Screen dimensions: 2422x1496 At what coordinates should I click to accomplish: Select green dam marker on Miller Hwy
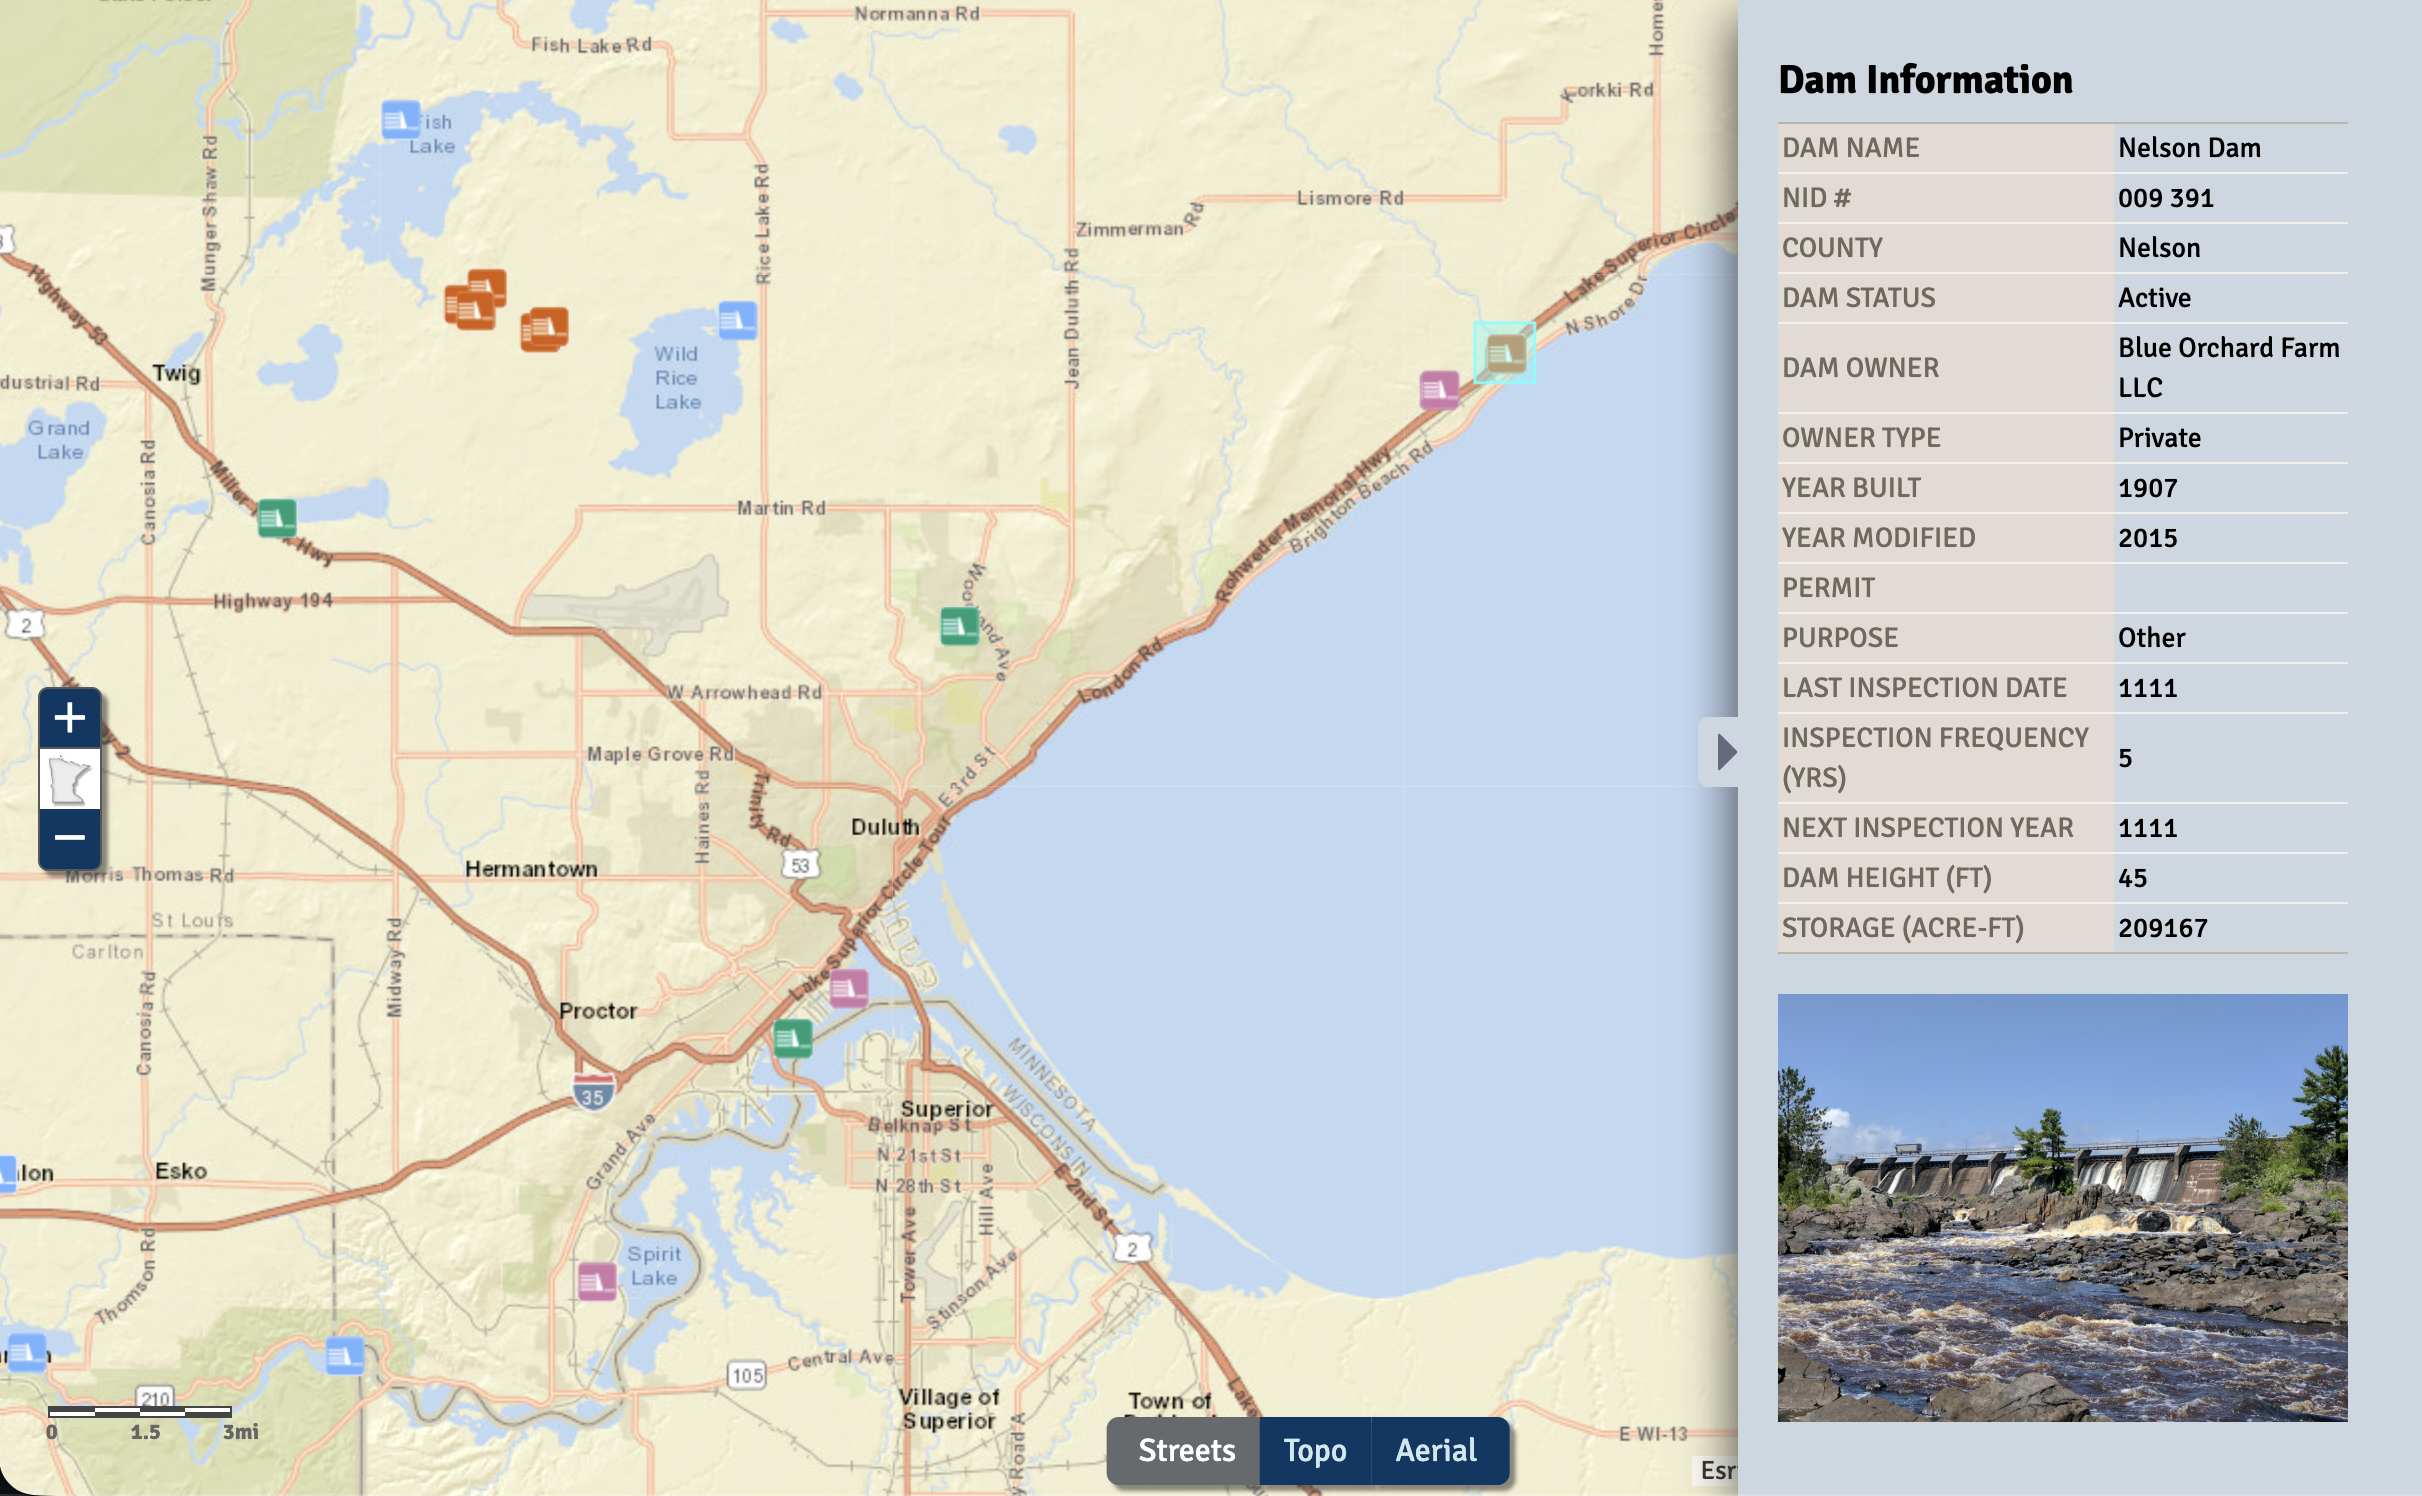(277, 518)
